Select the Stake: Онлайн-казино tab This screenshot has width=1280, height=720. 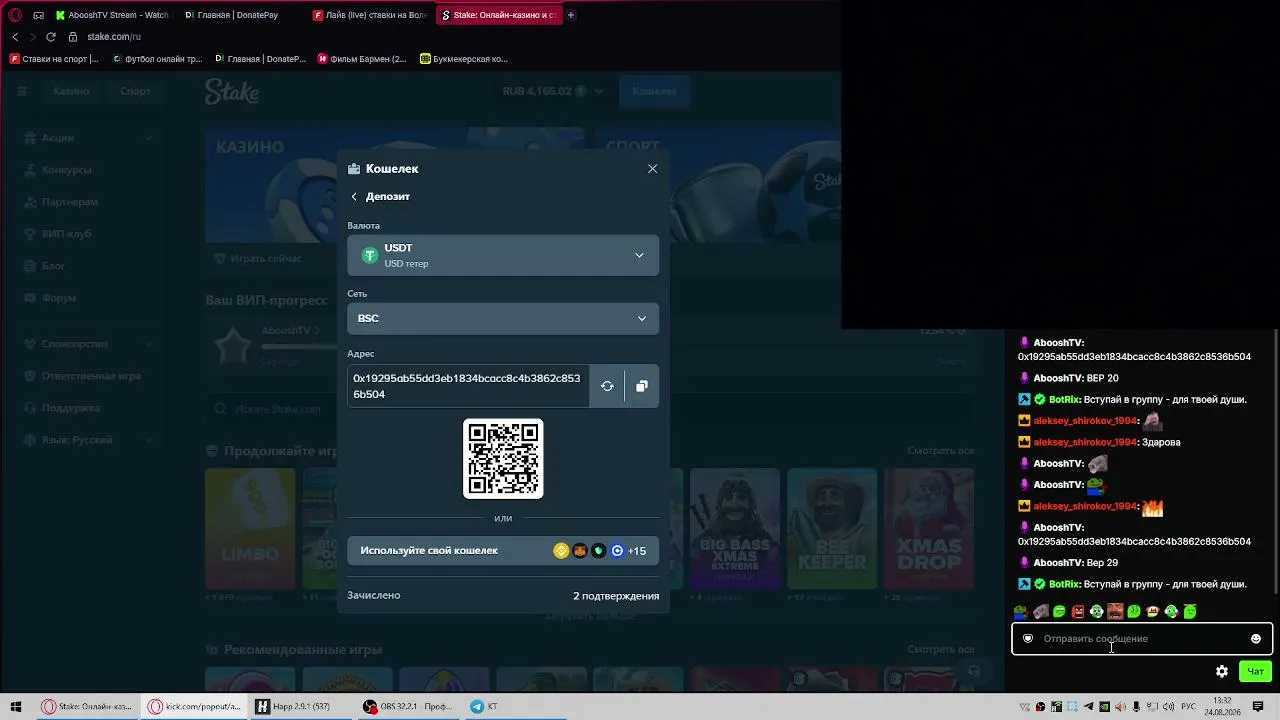coord(498,15)
